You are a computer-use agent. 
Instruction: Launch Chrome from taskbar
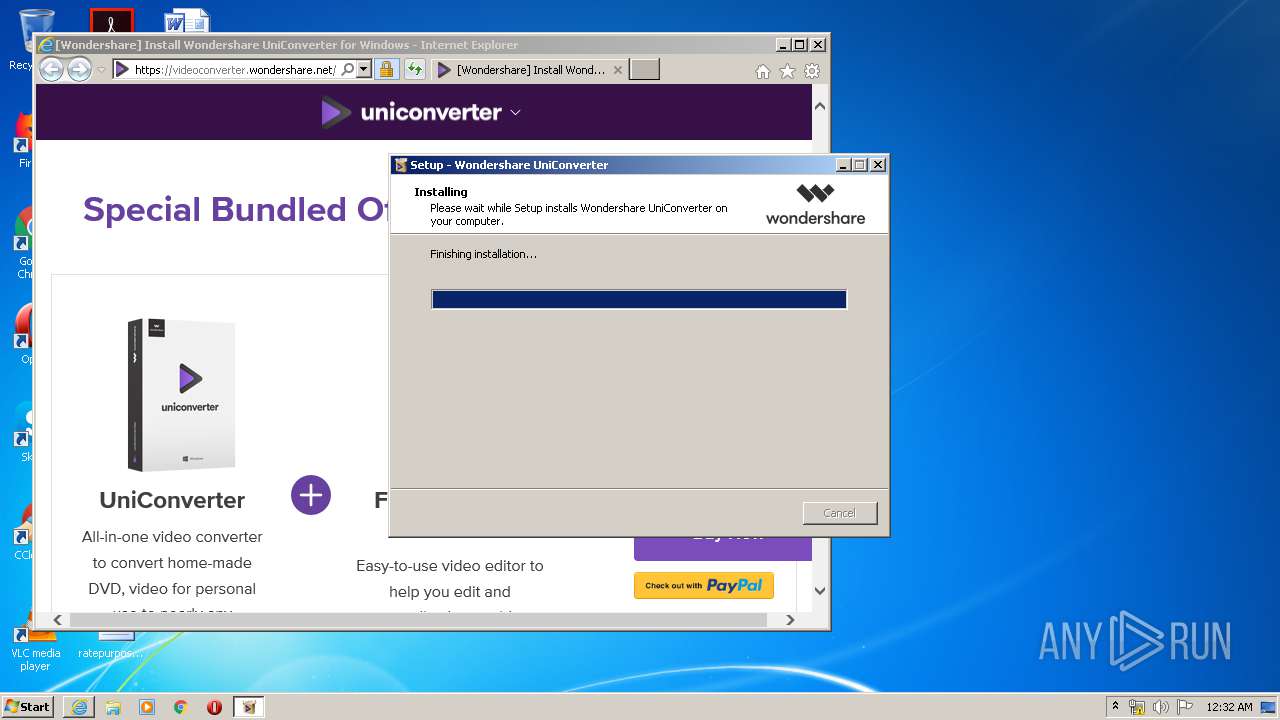[x=181, y=707]
